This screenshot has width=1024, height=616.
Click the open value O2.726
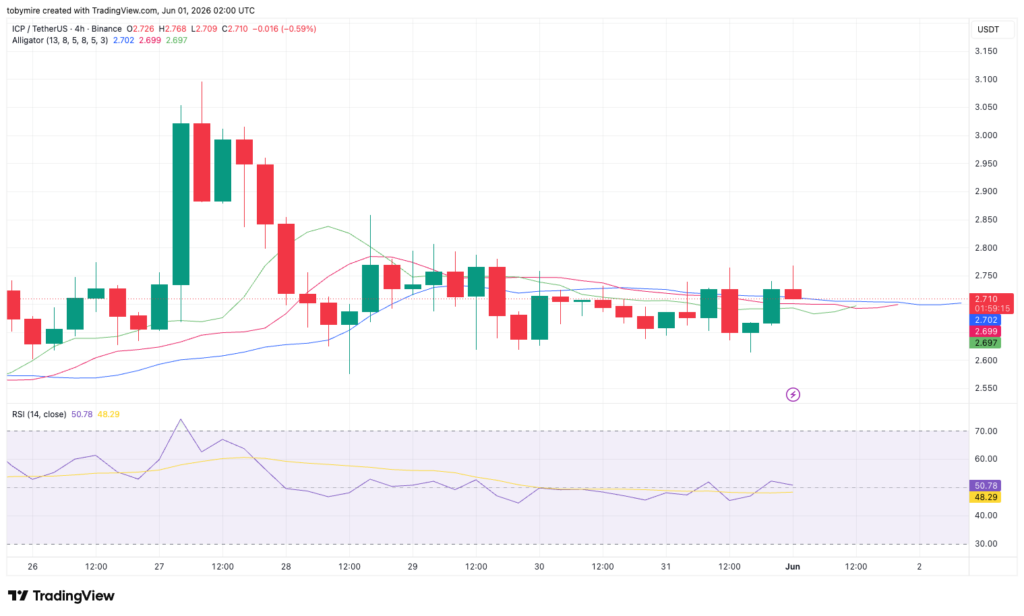coord(140,29)
